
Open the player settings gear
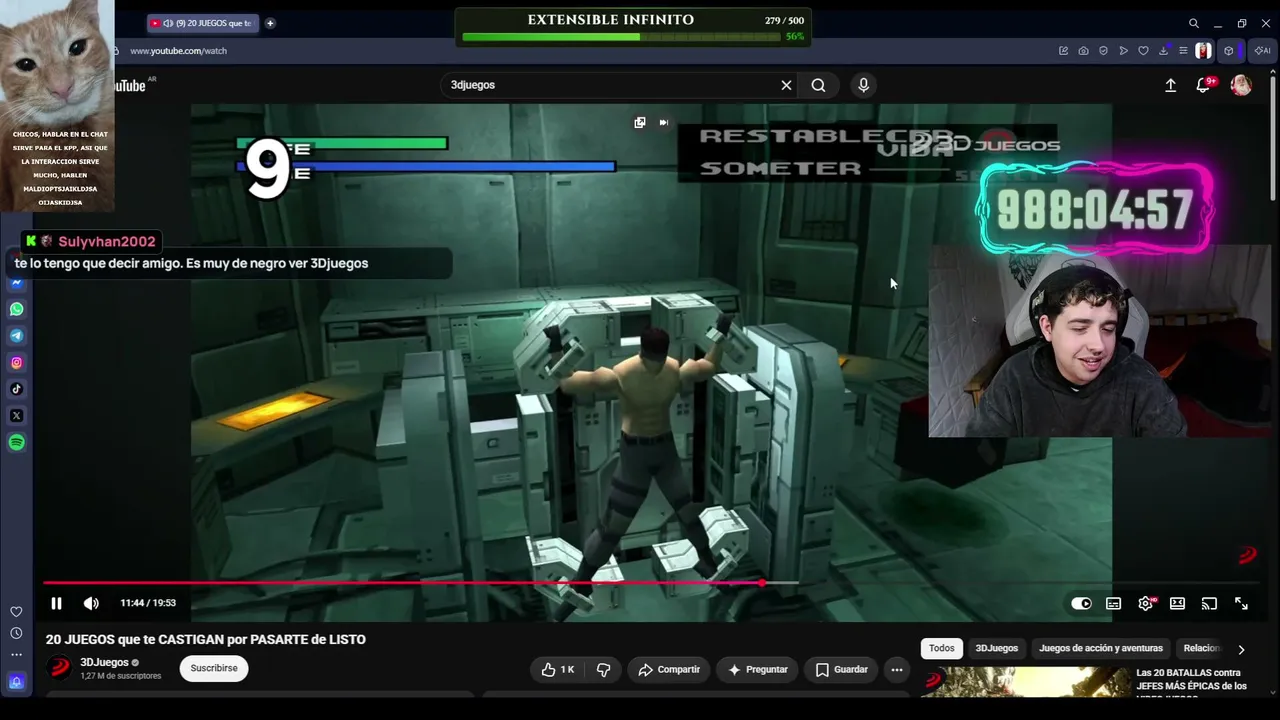[1145, 603]
